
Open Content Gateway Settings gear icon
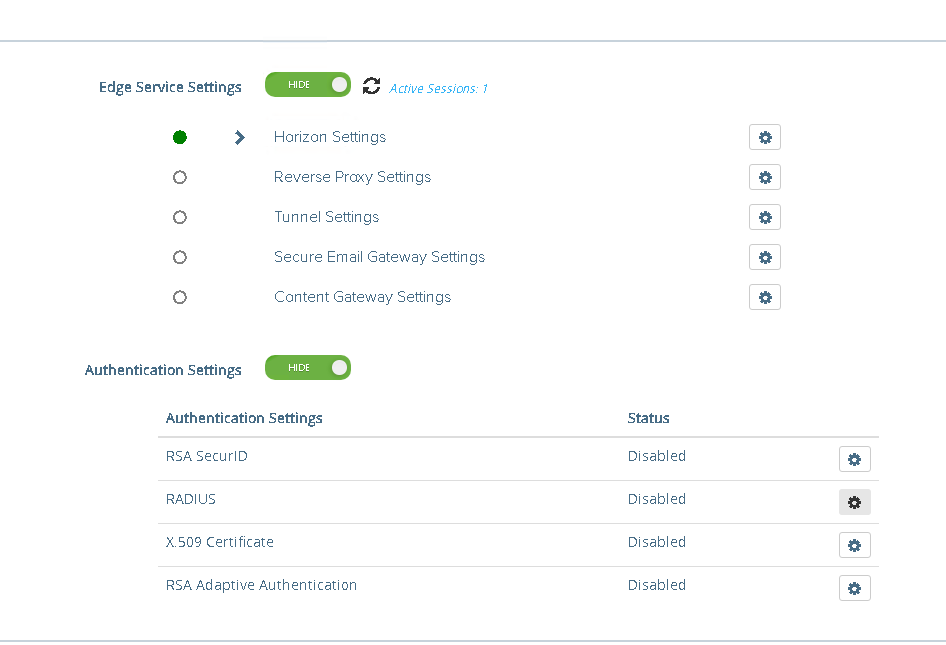(764, 297)
